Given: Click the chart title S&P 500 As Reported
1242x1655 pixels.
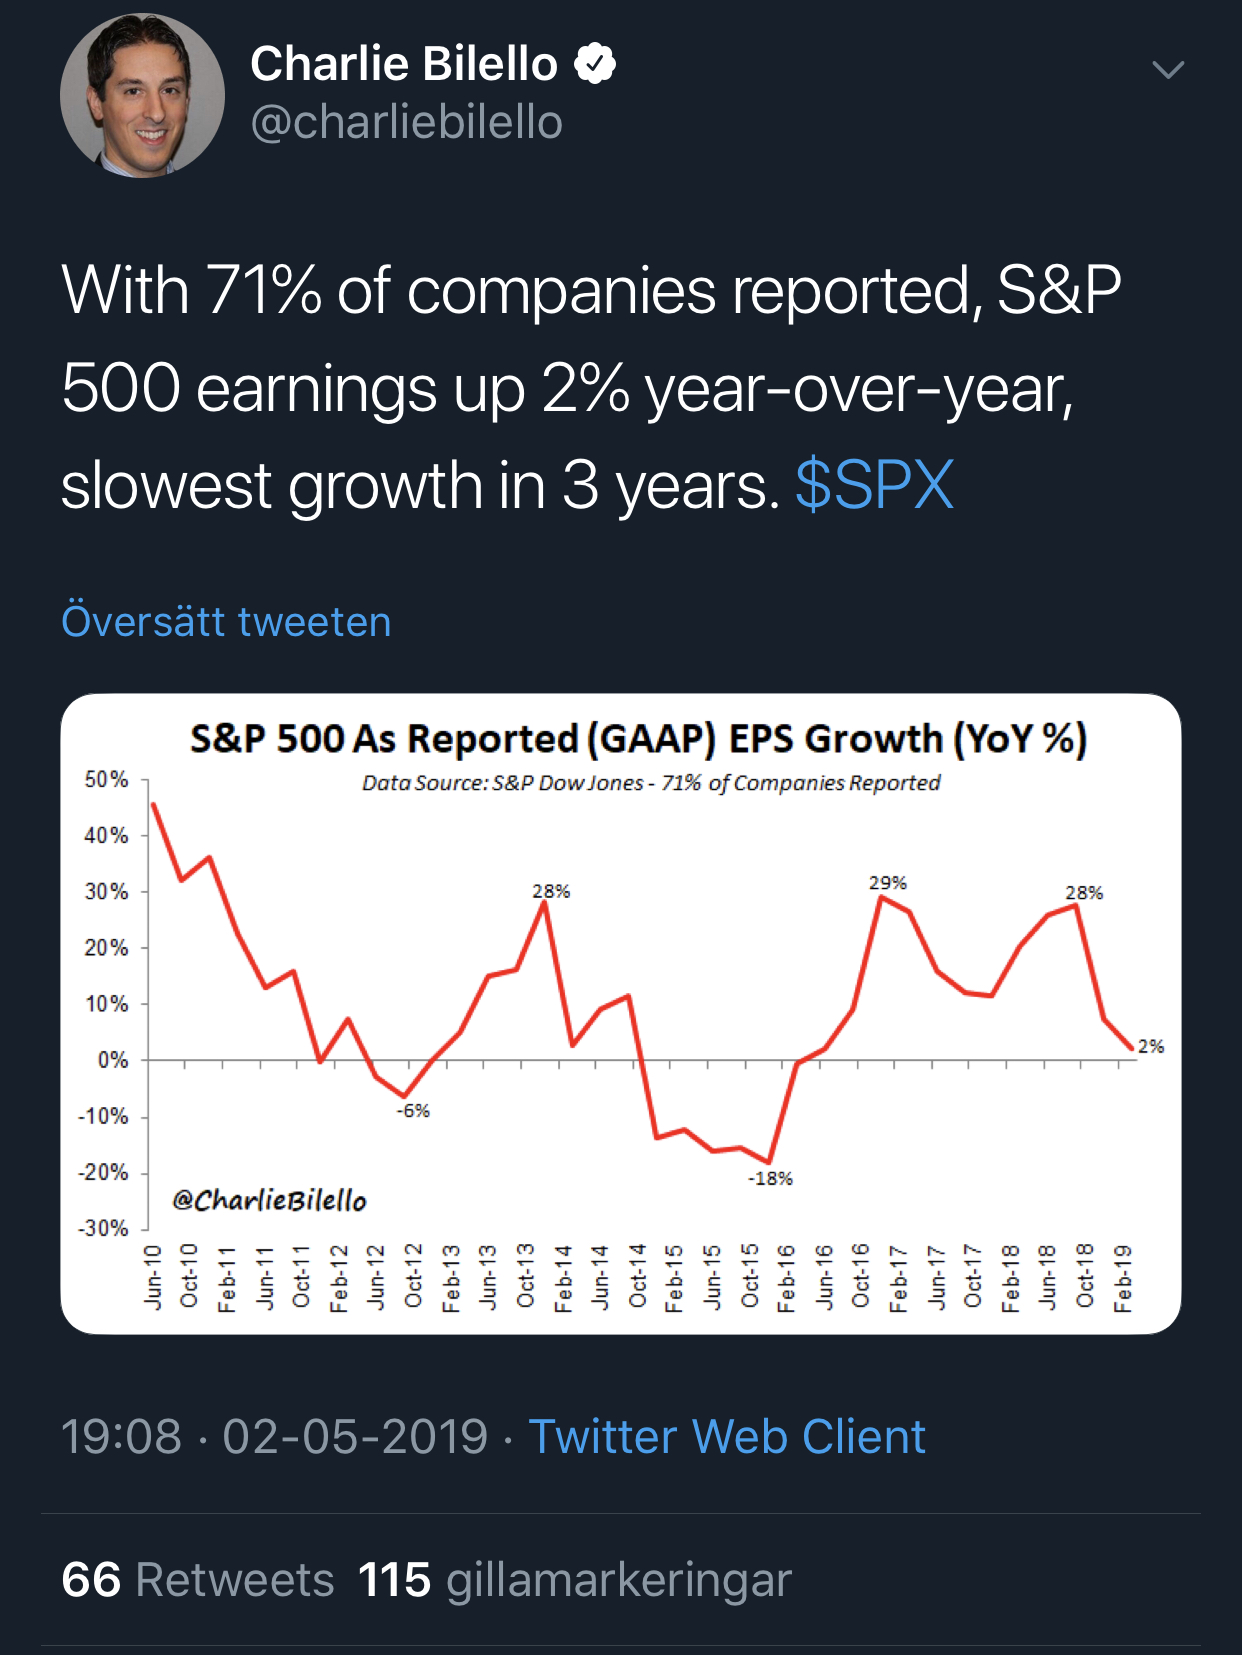Looking at the screenshot, I should (638, 739).
